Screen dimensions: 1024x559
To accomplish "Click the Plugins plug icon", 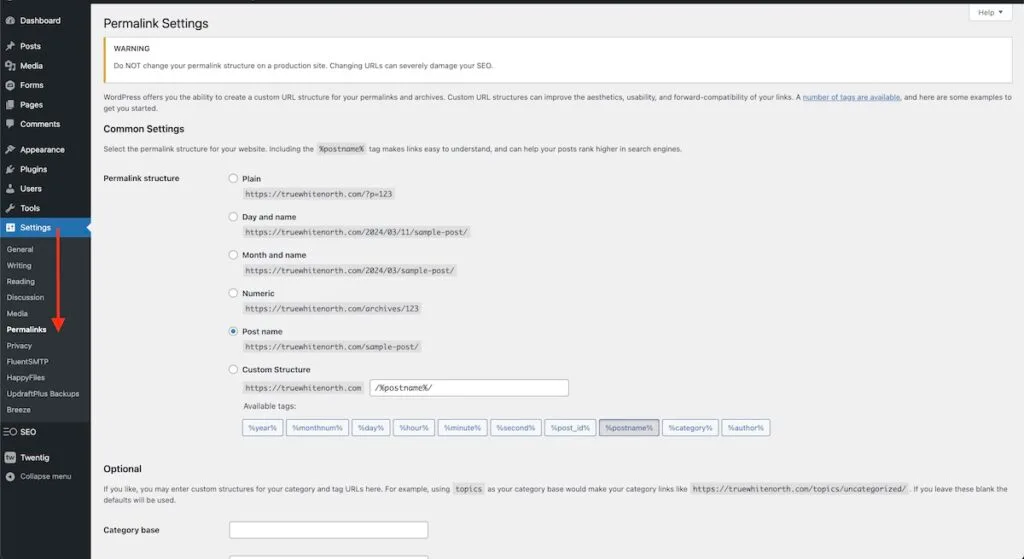I will click(10, 169).
